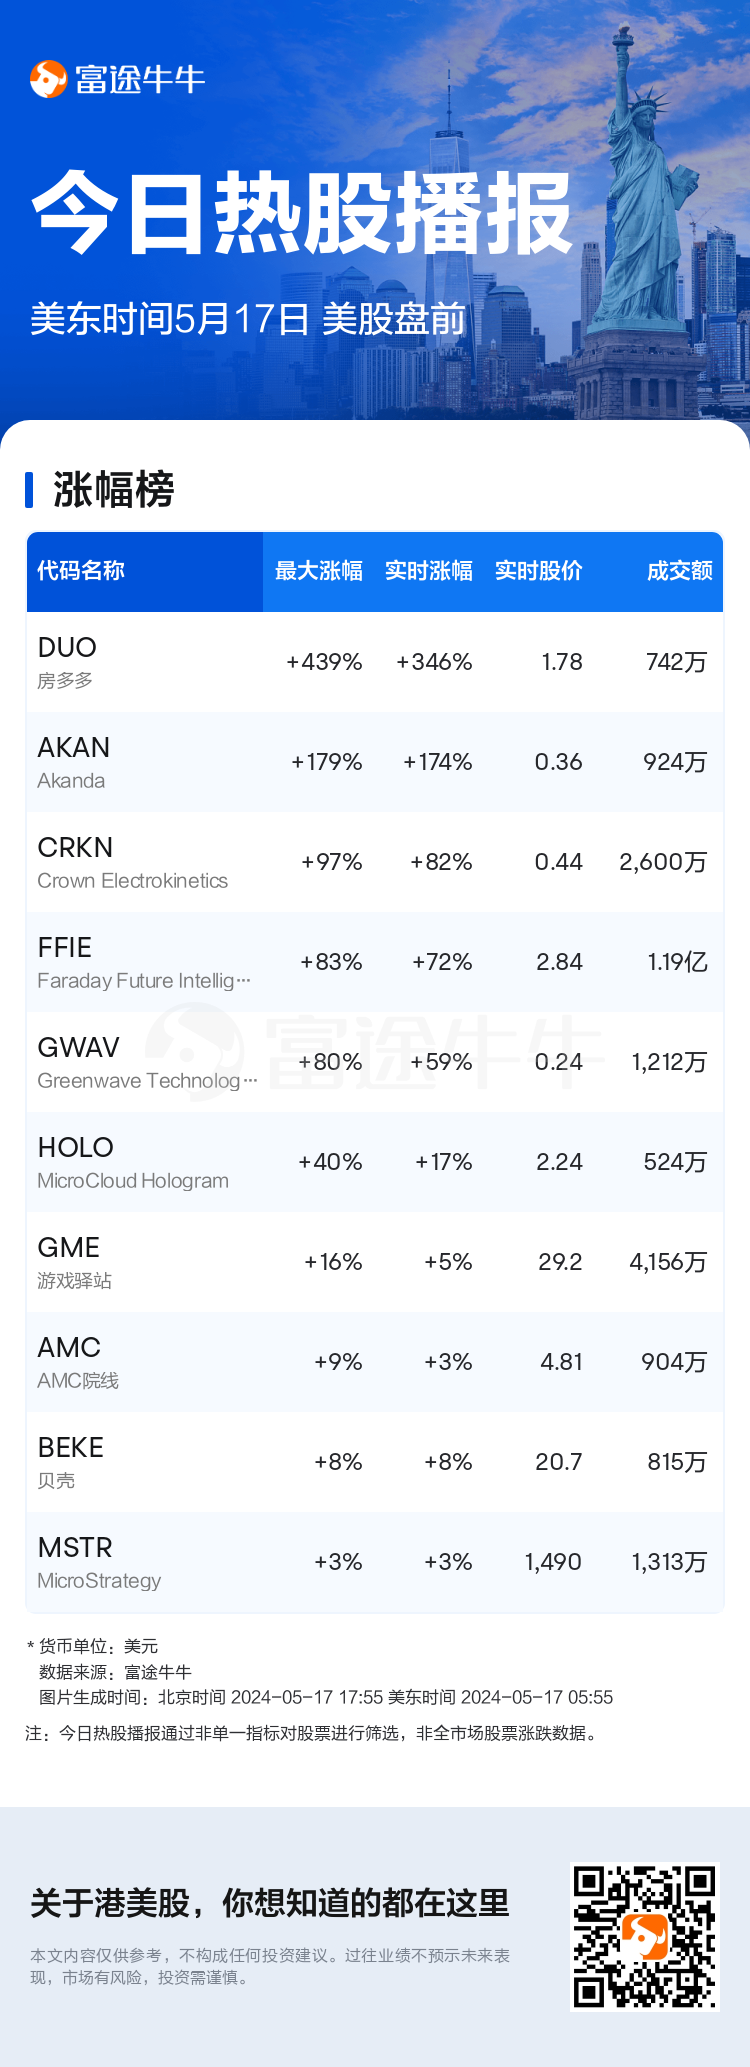Click the 实时涨幅 column header
This screenshot has width=750, height=2067.
tap(428, 571)
